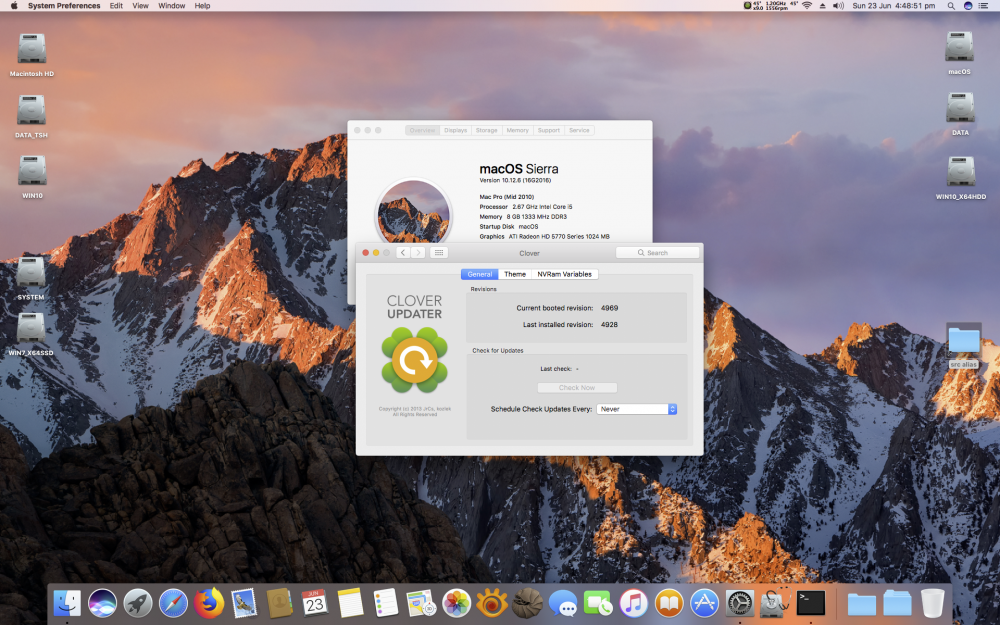Open the Edit menu
Image resolution: width=1000 pixels, height=625 pixels.
coord(116,6)
